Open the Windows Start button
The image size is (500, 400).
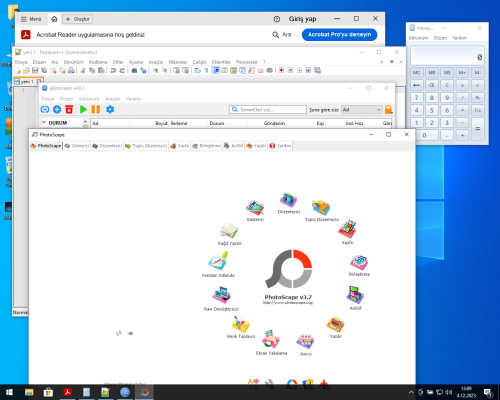click(9, 392)
